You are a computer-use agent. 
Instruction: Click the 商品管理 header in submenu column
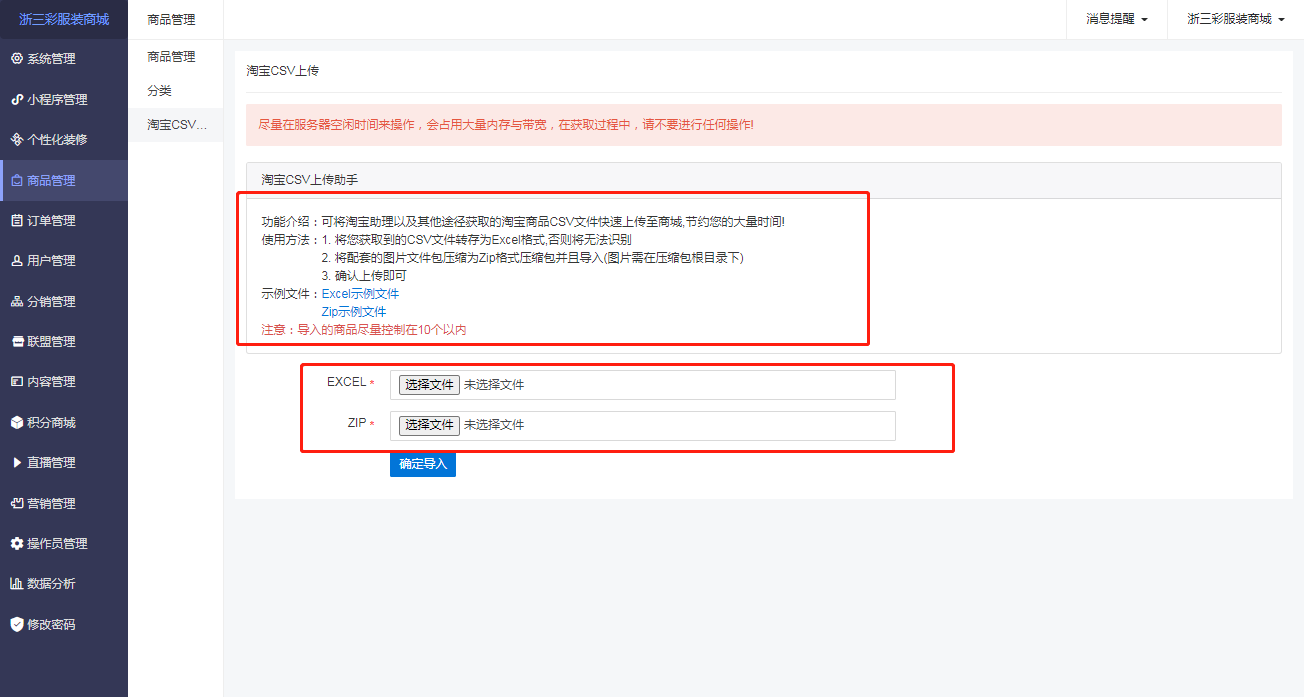point(171,19)
